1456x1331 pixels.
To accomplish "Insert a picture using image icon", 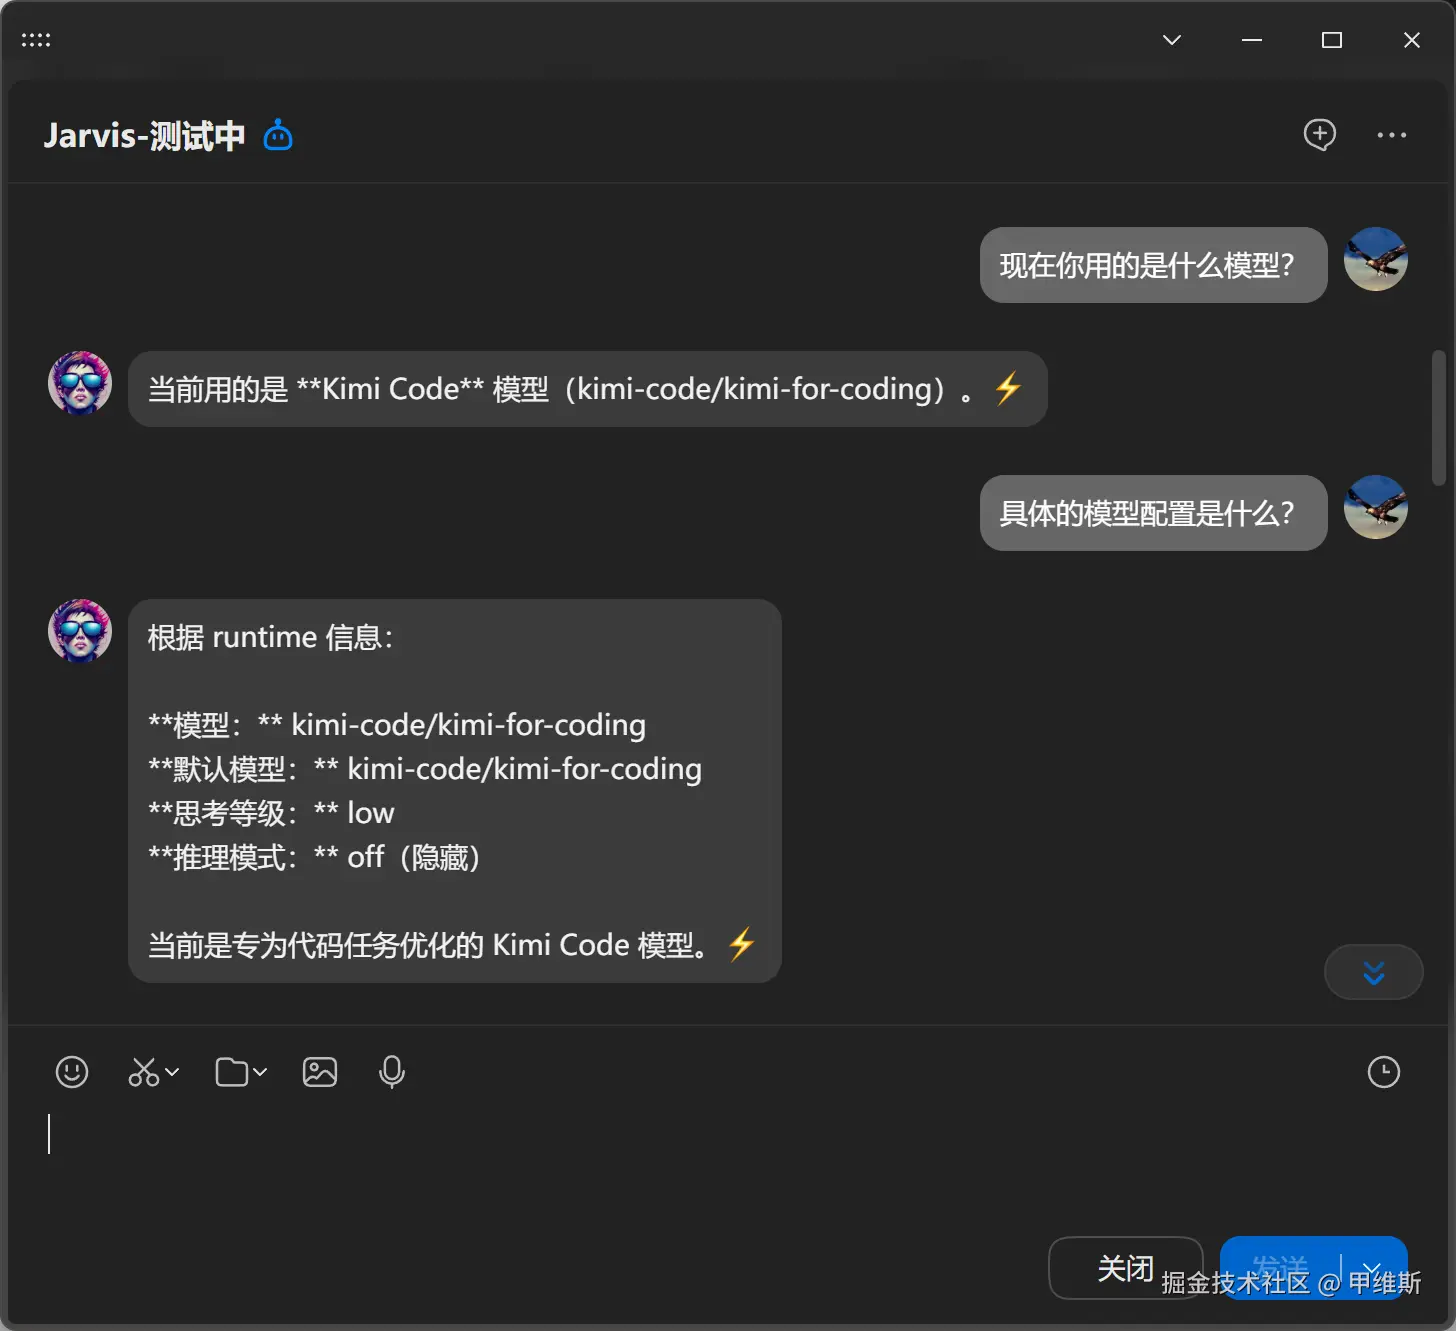I will point(320,1072).
